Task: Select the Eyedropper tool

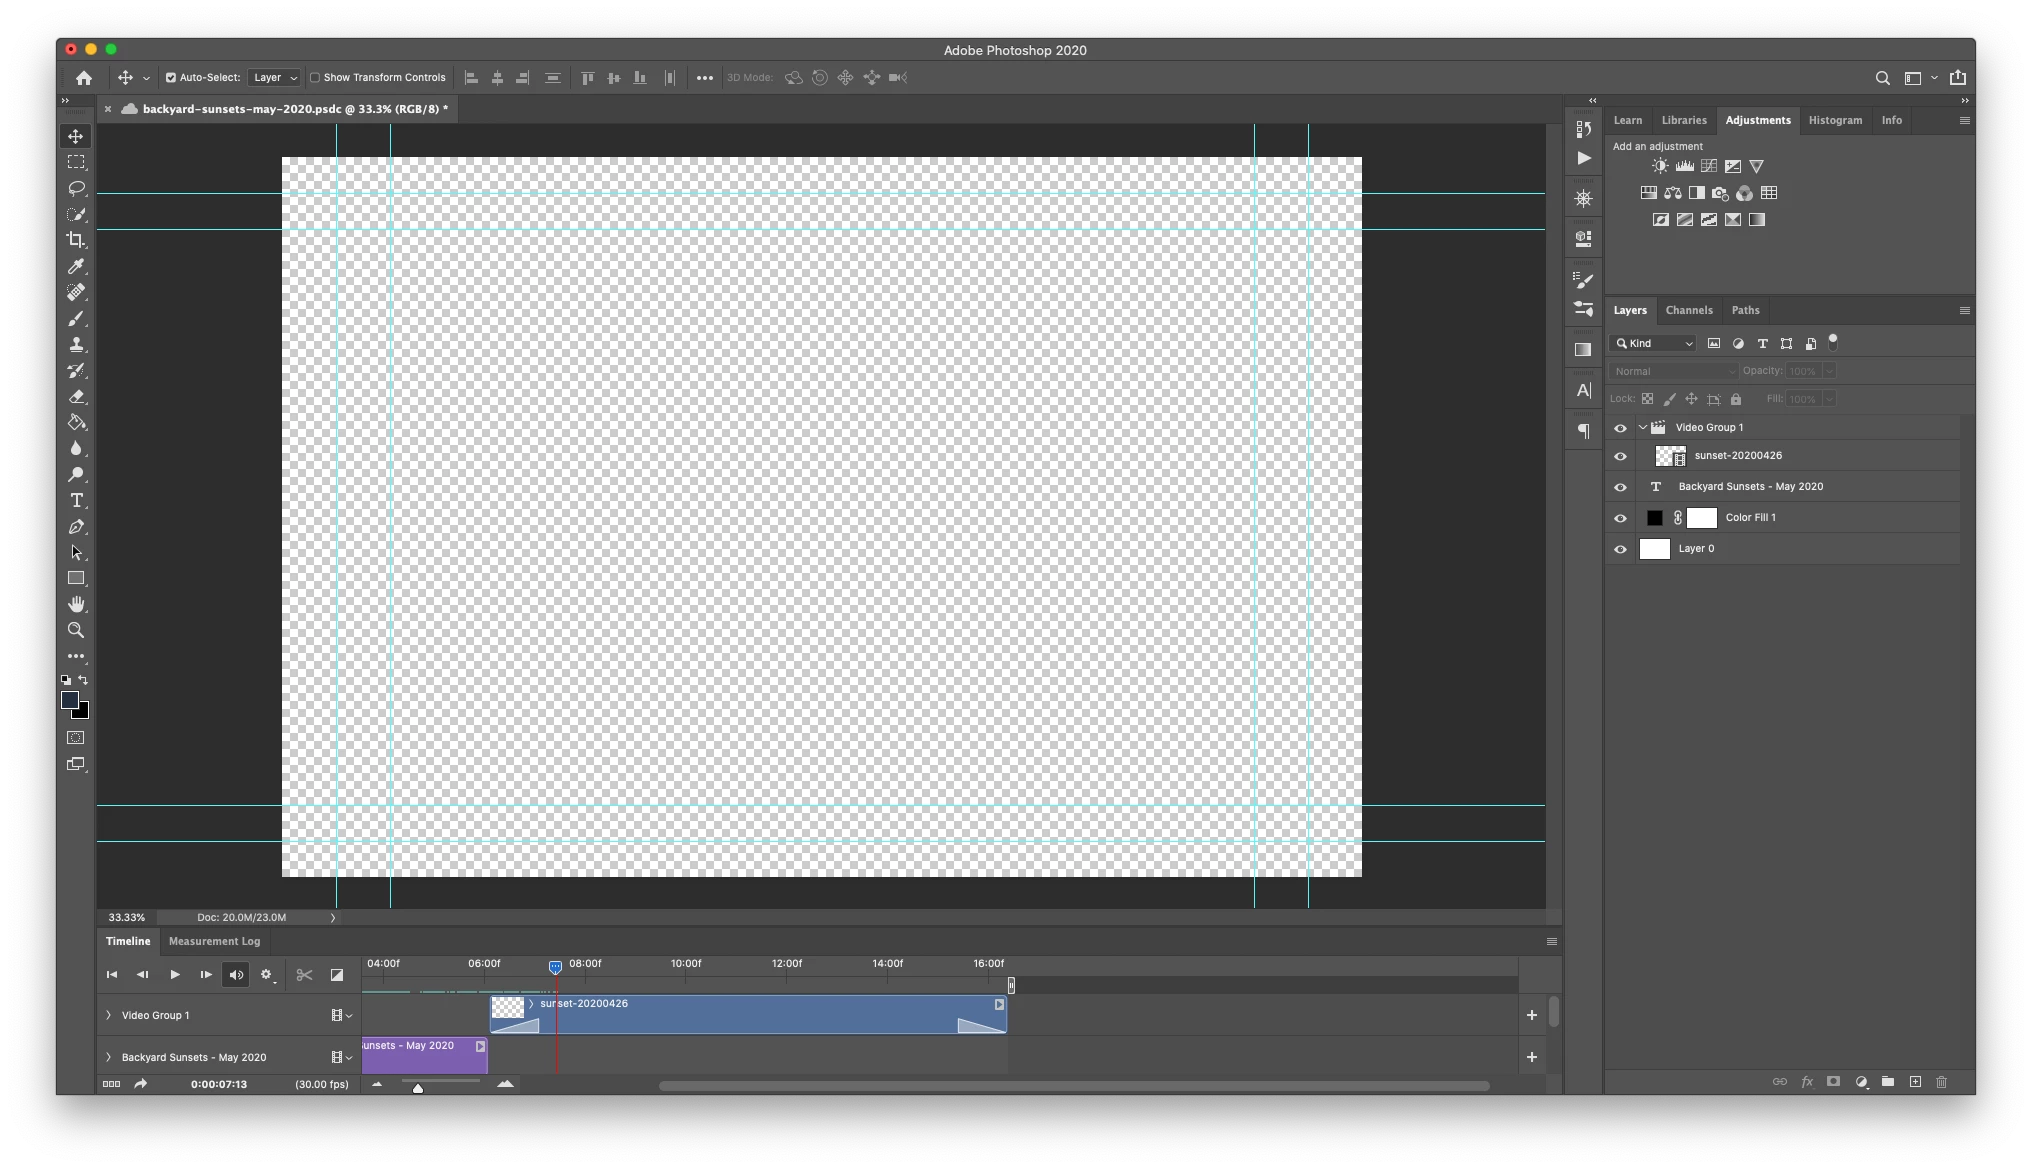Action: 76,266
